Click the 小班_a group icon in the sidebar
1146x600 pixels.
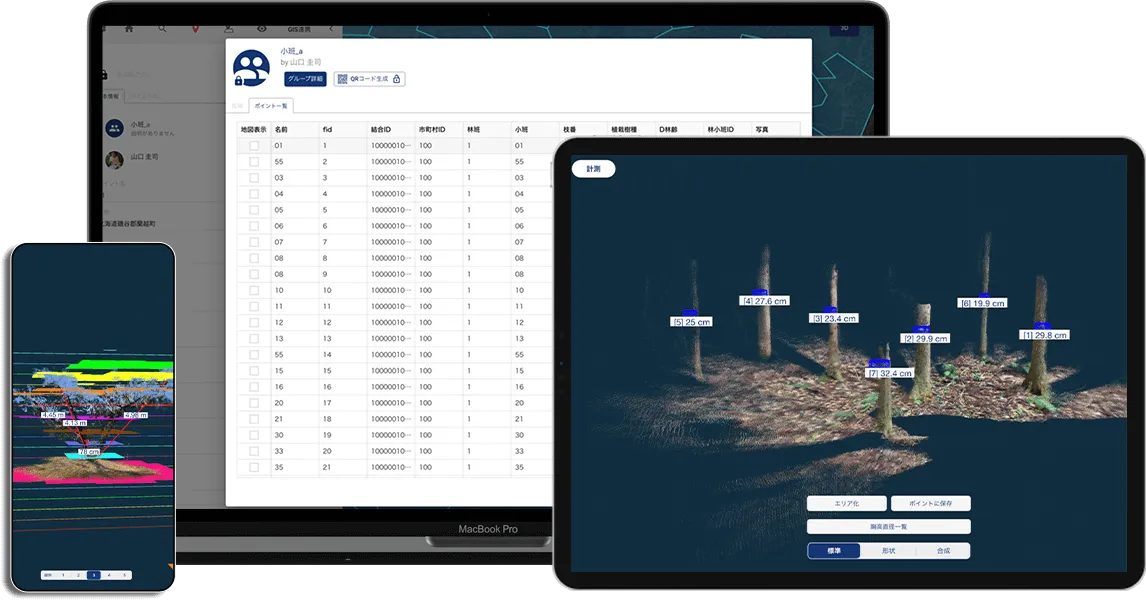115,127
